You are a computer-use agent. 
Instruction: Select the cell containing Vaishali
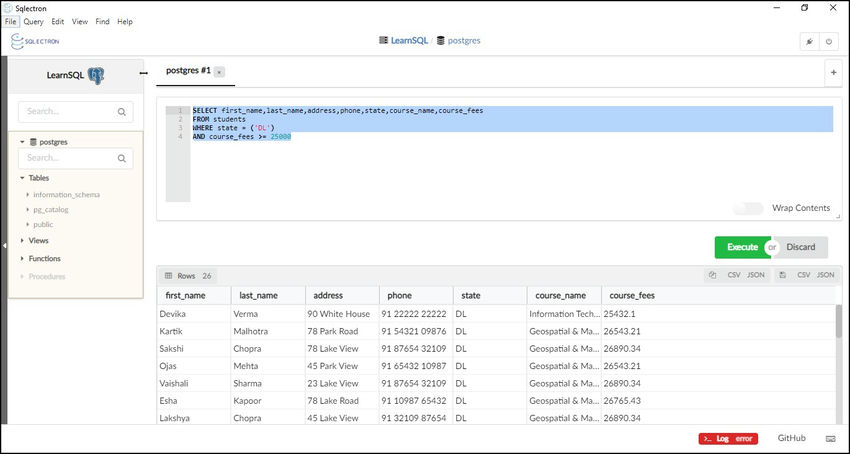[194, 383]
